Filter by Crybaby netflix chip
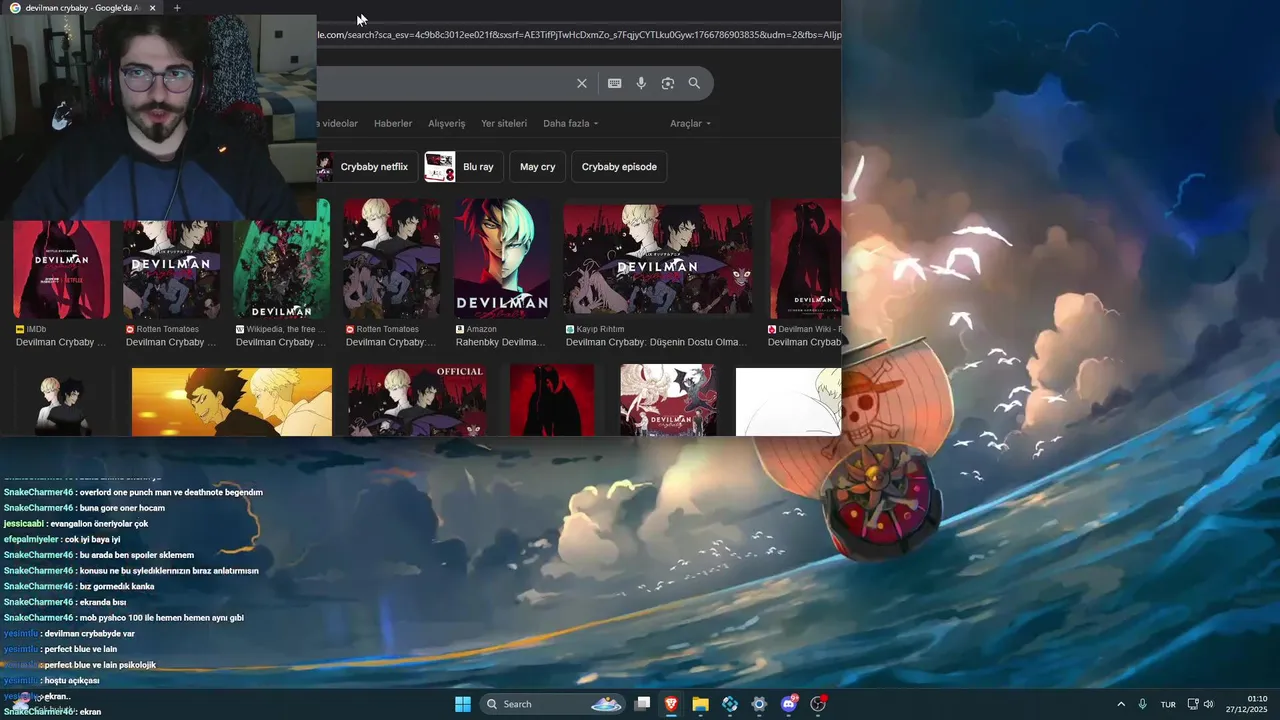Screen dimensions: 1280x720 pos(366,167)
